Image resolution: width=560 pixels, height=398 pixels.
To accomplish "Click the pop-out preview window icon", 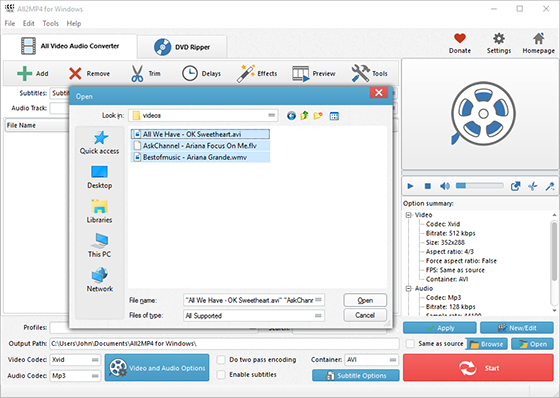I will click(x=515, y=186).
